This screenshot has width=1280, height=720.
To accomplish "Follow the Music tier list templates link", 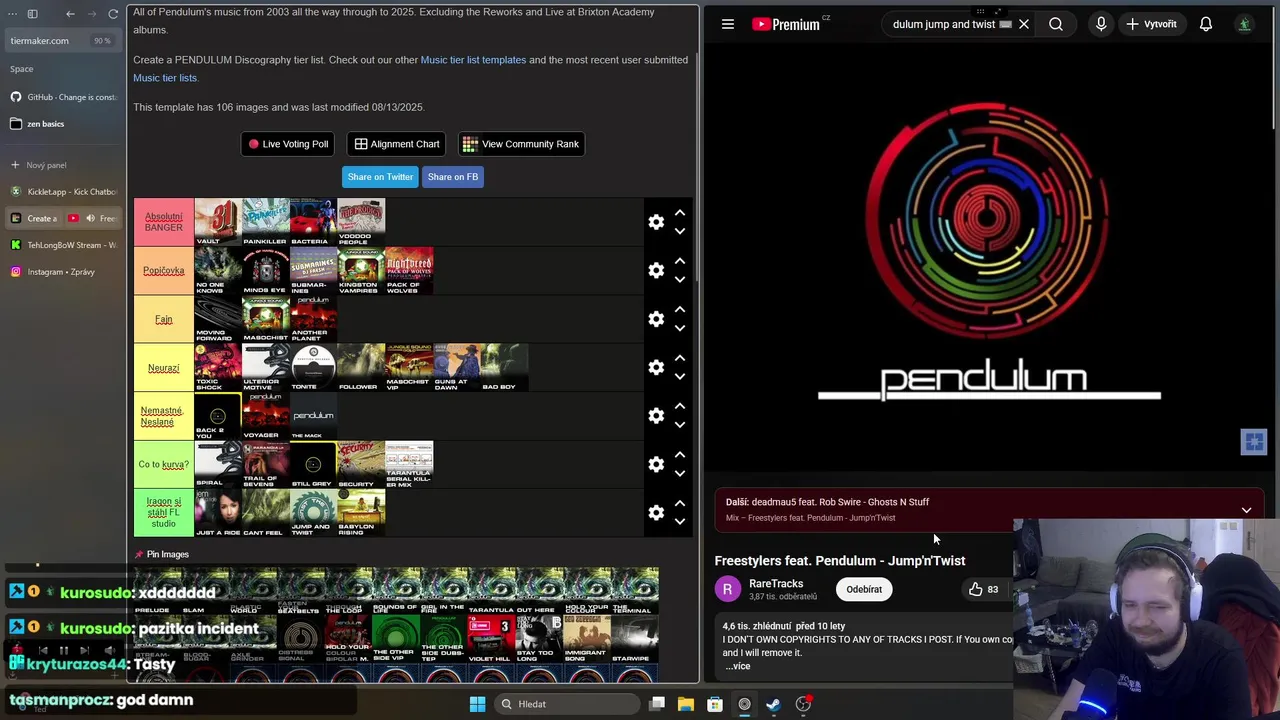I will click(473, 60).
